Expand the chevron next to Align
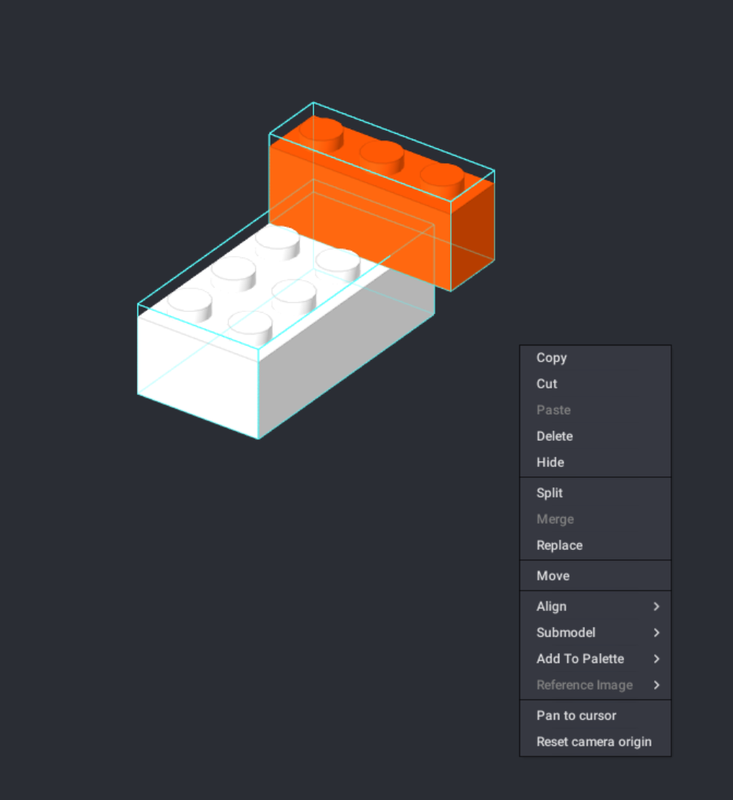The image size is (733, 800). 656,607
